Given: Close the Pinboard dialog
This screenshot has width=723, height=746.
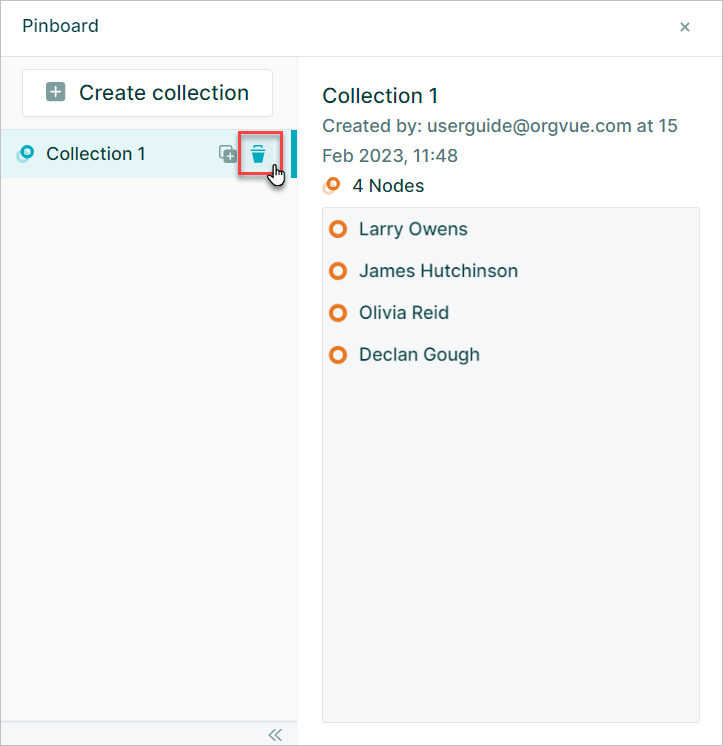Looking at the screenshot, I should [684, 27].
